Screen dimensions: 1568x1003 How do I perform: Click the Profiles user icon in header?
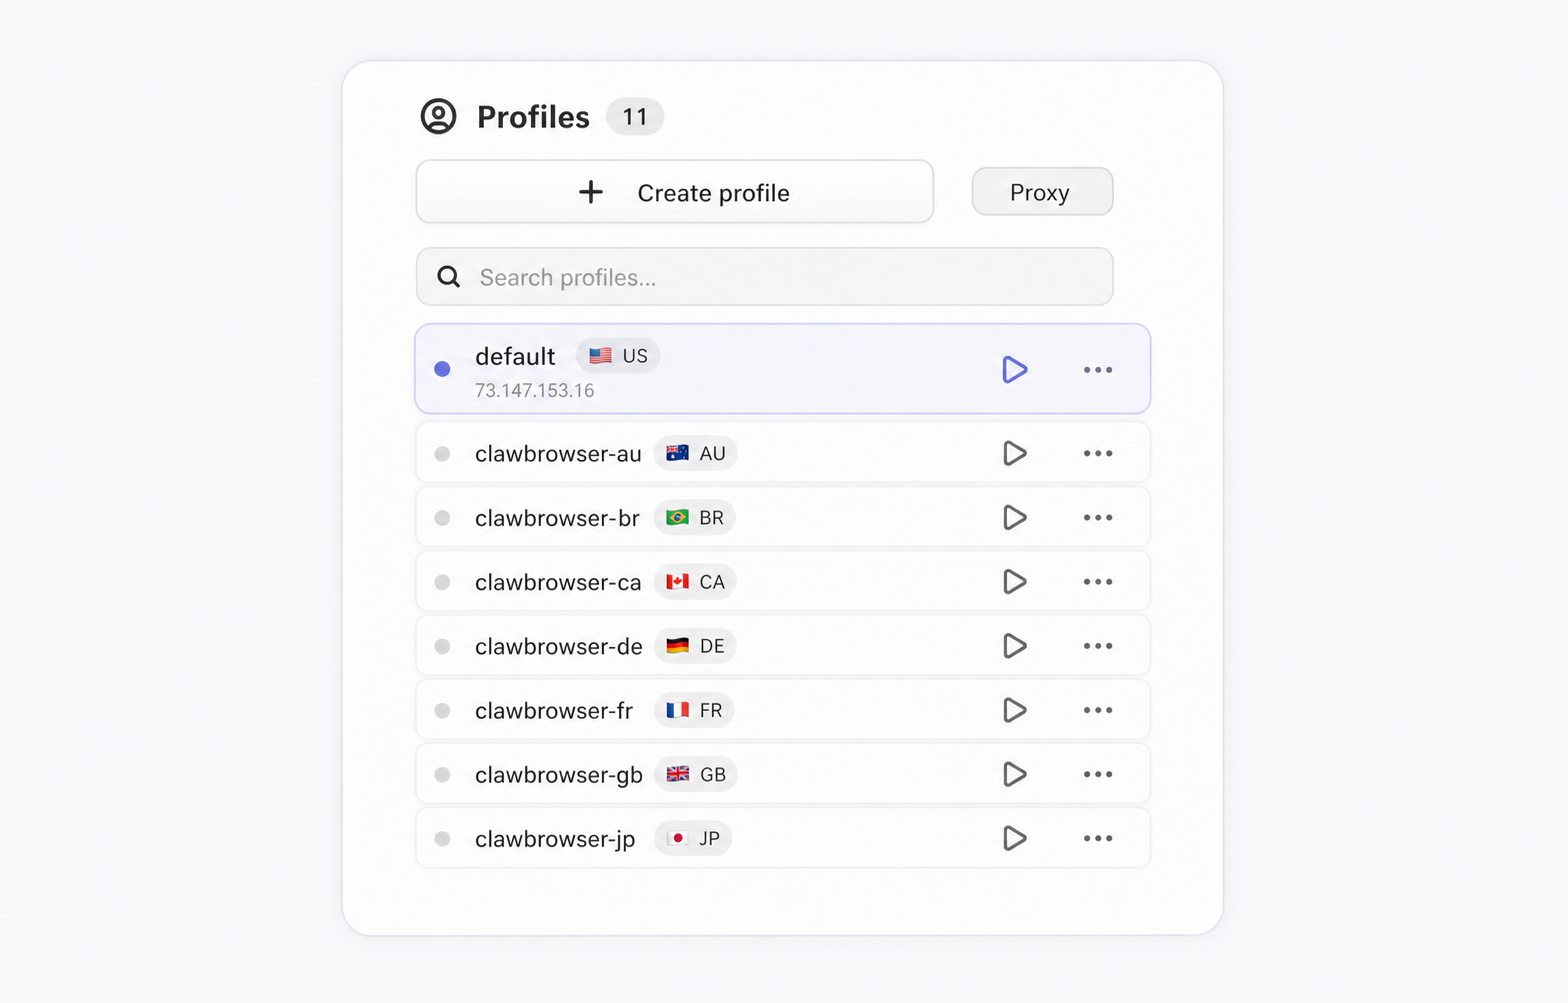click(x=438, y=116)
